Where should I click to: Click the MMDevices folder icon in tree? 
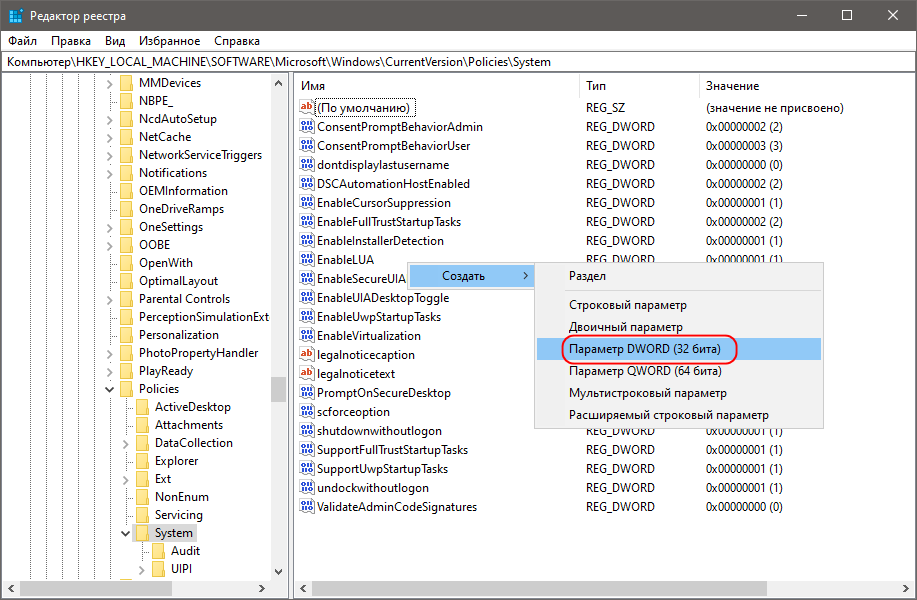click(x=126, y=83)
